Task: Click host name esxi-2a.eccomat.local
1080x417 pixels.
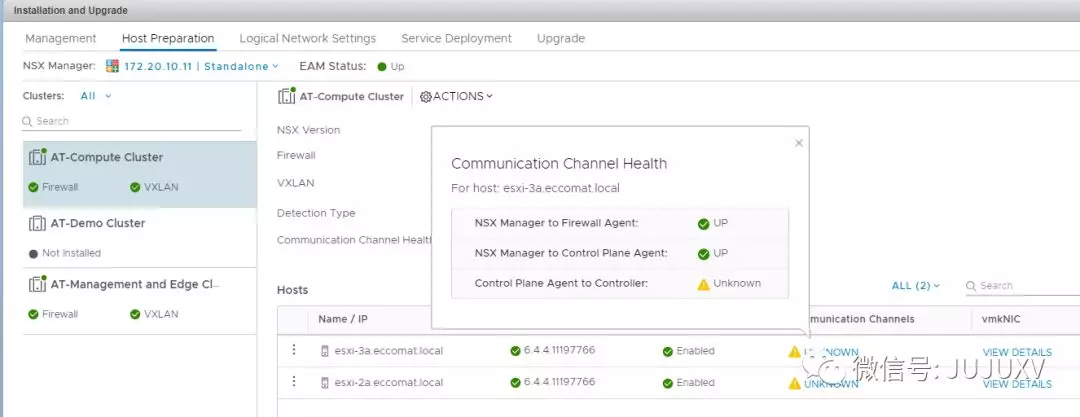Action: (388, 383)
